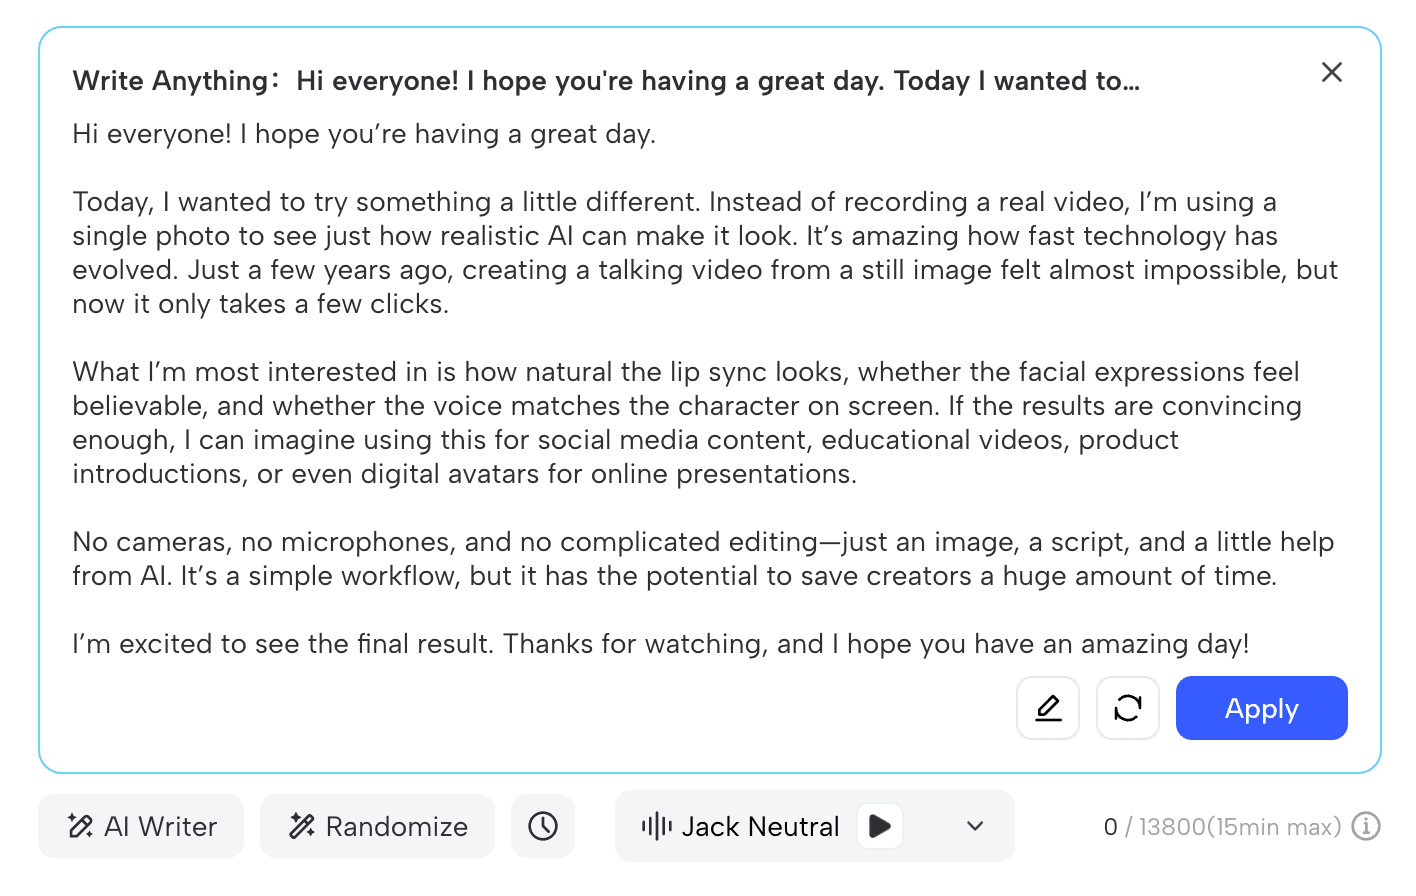Viewport: 1416px width, 896px height.
Task: Click the info icon next to 15min max
Action: click(x=1366, y=826)
